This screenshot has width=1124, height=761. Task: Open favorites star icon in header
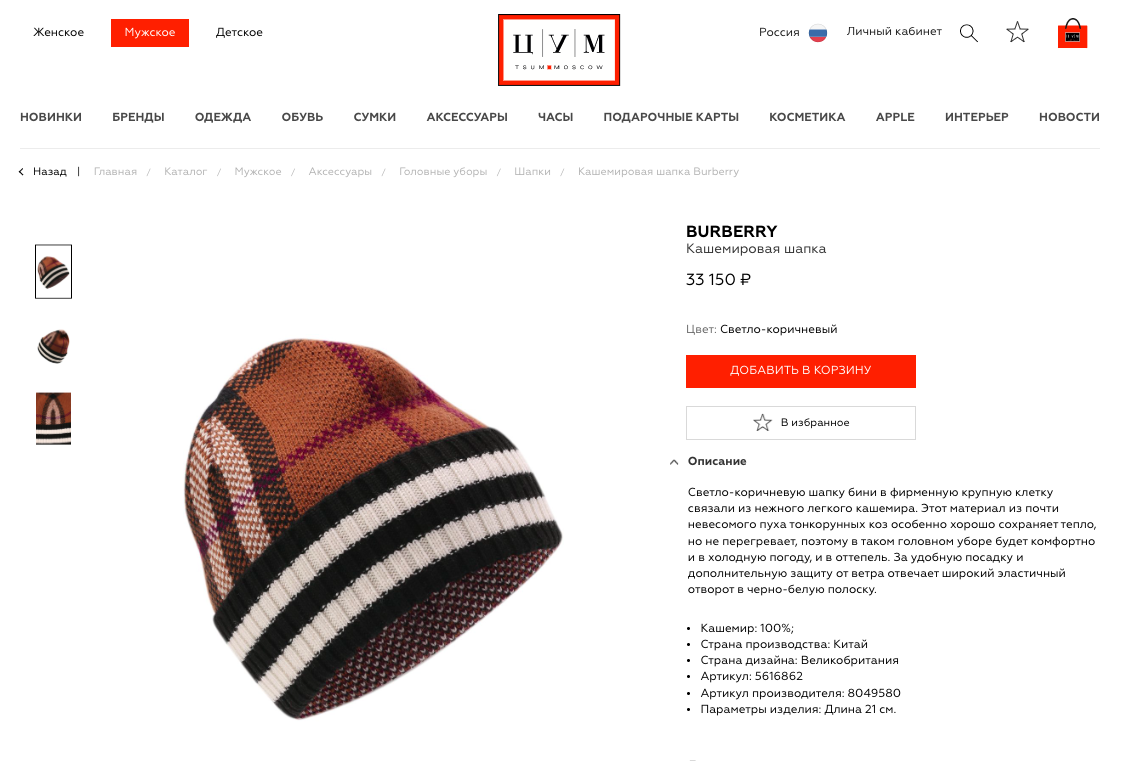pos(1017,32)
